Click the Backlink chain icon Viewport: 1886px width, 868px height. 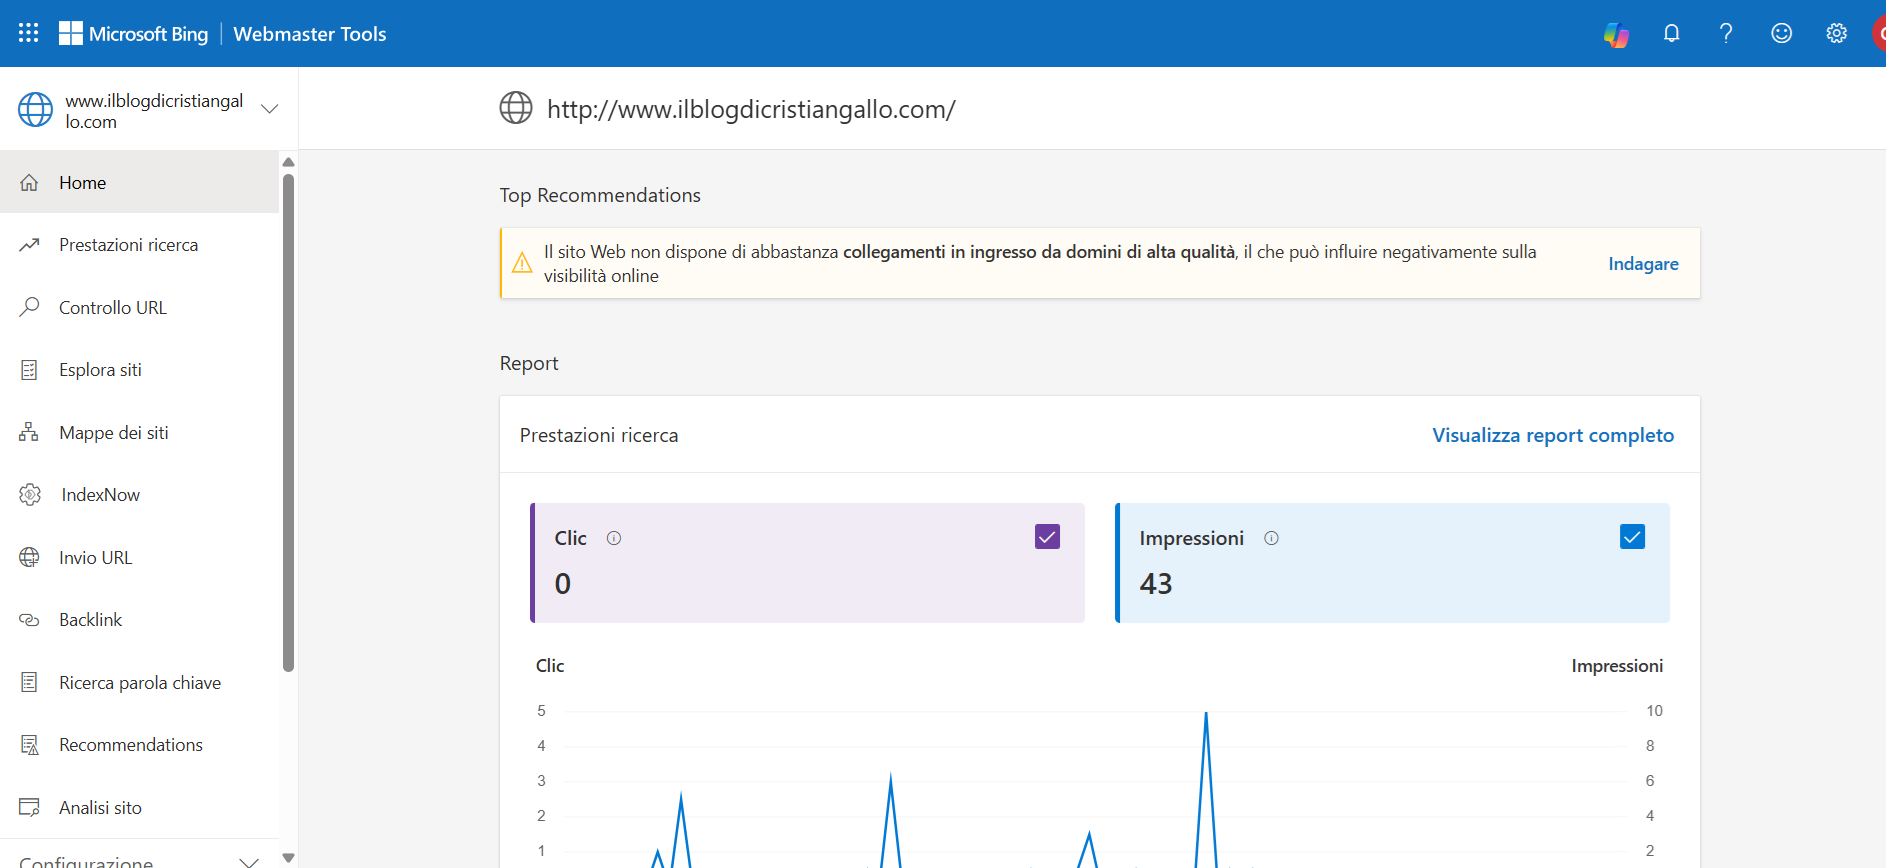29,620
